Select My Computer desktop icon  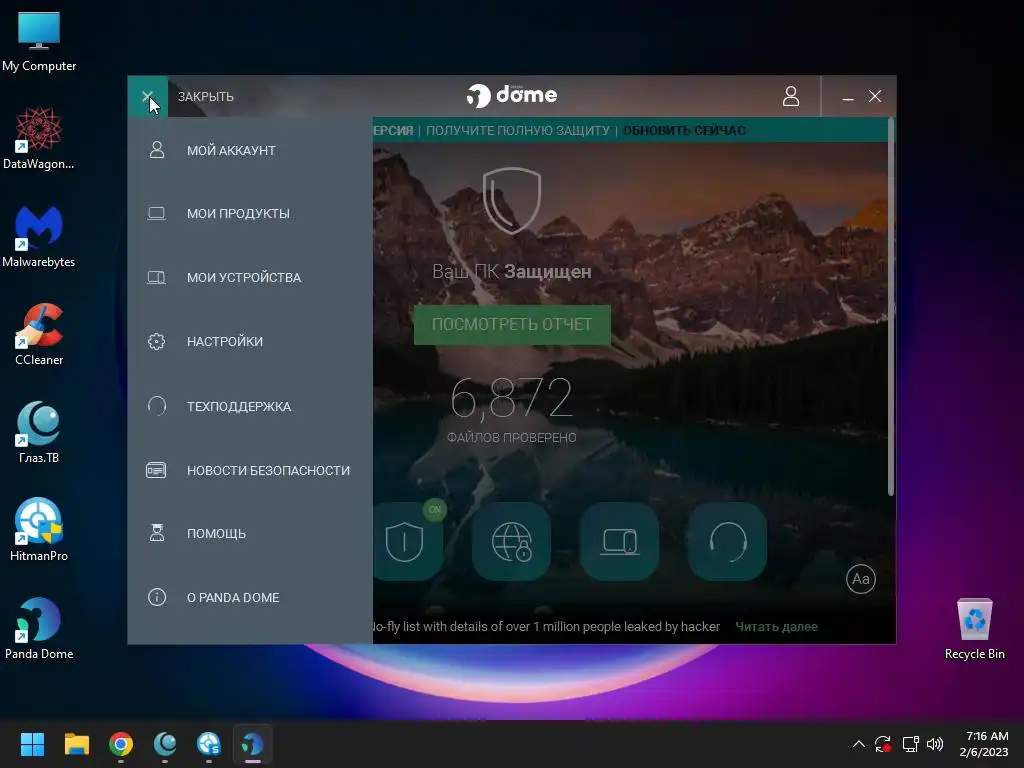(39, 42)
